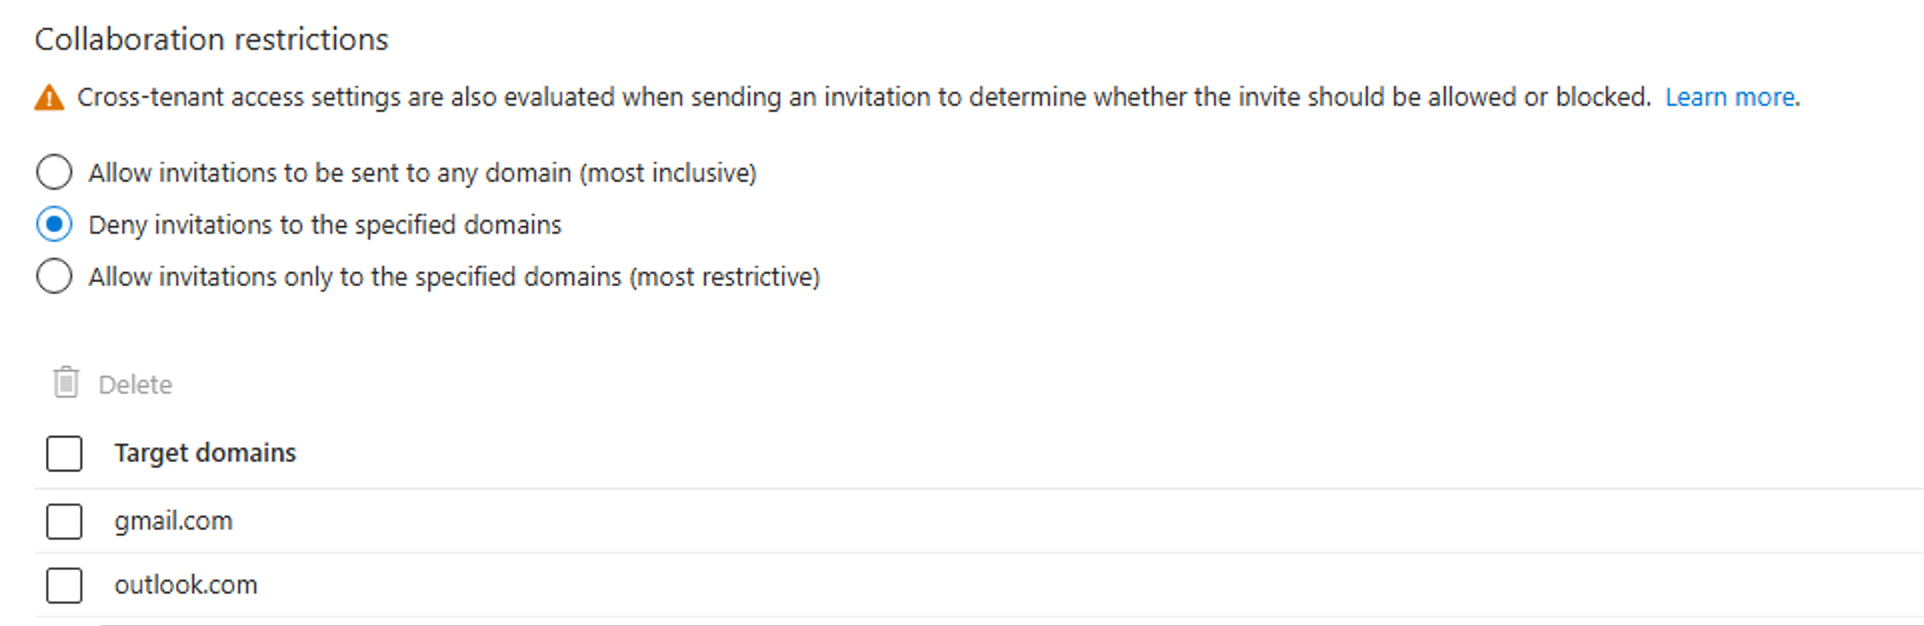
Task: Choose the most restrictive allow-only radio button
Action: pyautogui.click(x=54, y=276)
